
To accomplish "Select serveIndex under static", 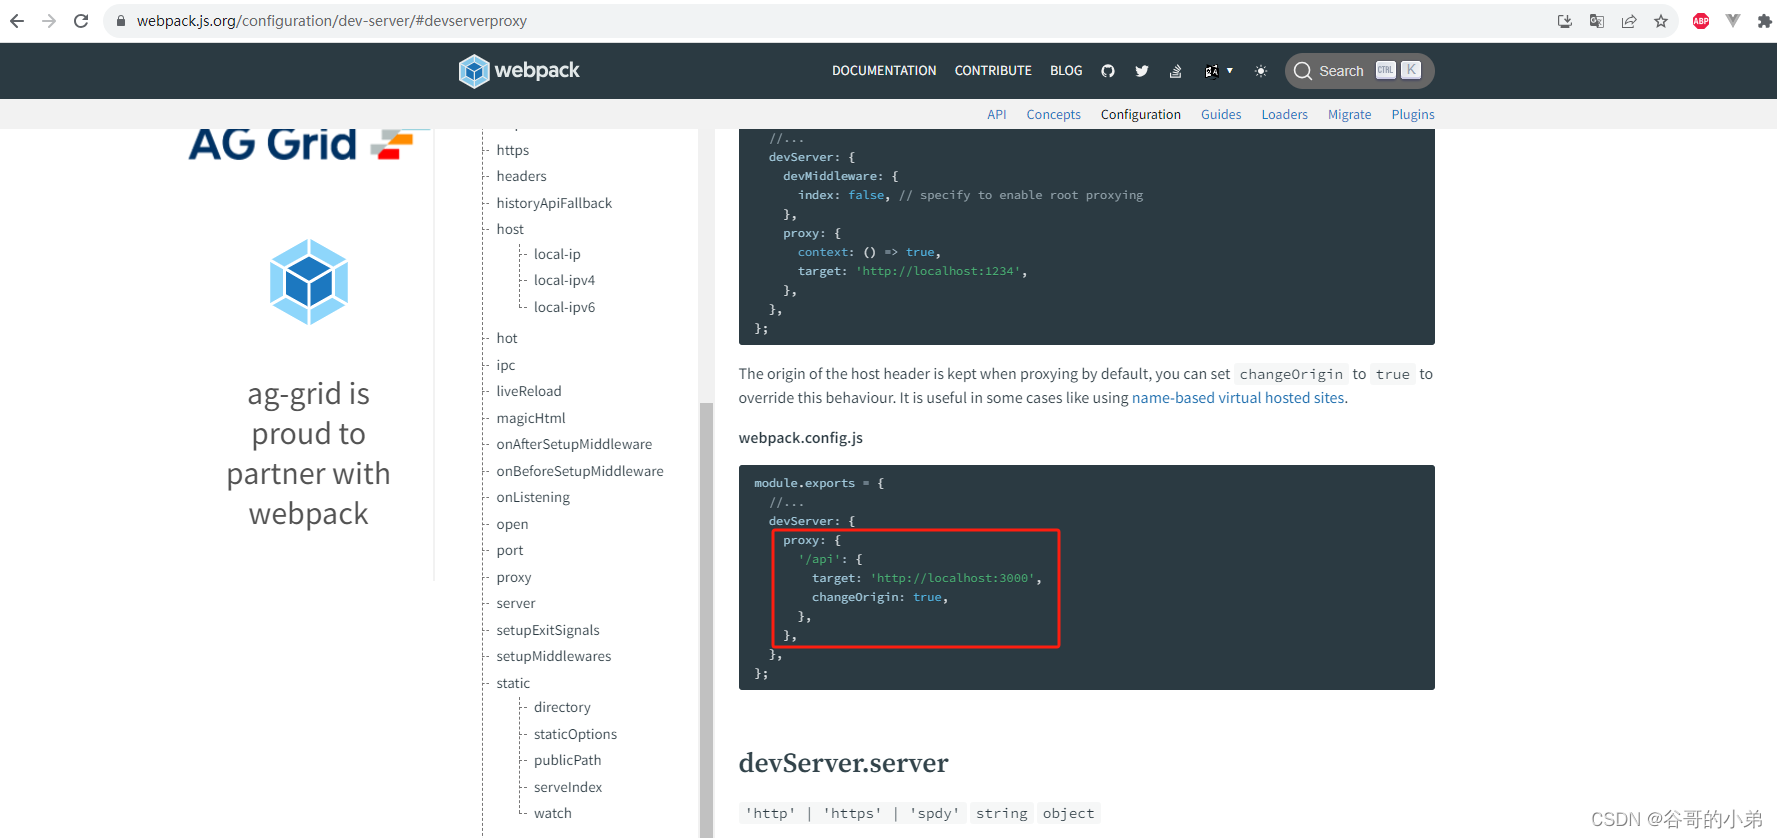I will [x=568, y=787].
